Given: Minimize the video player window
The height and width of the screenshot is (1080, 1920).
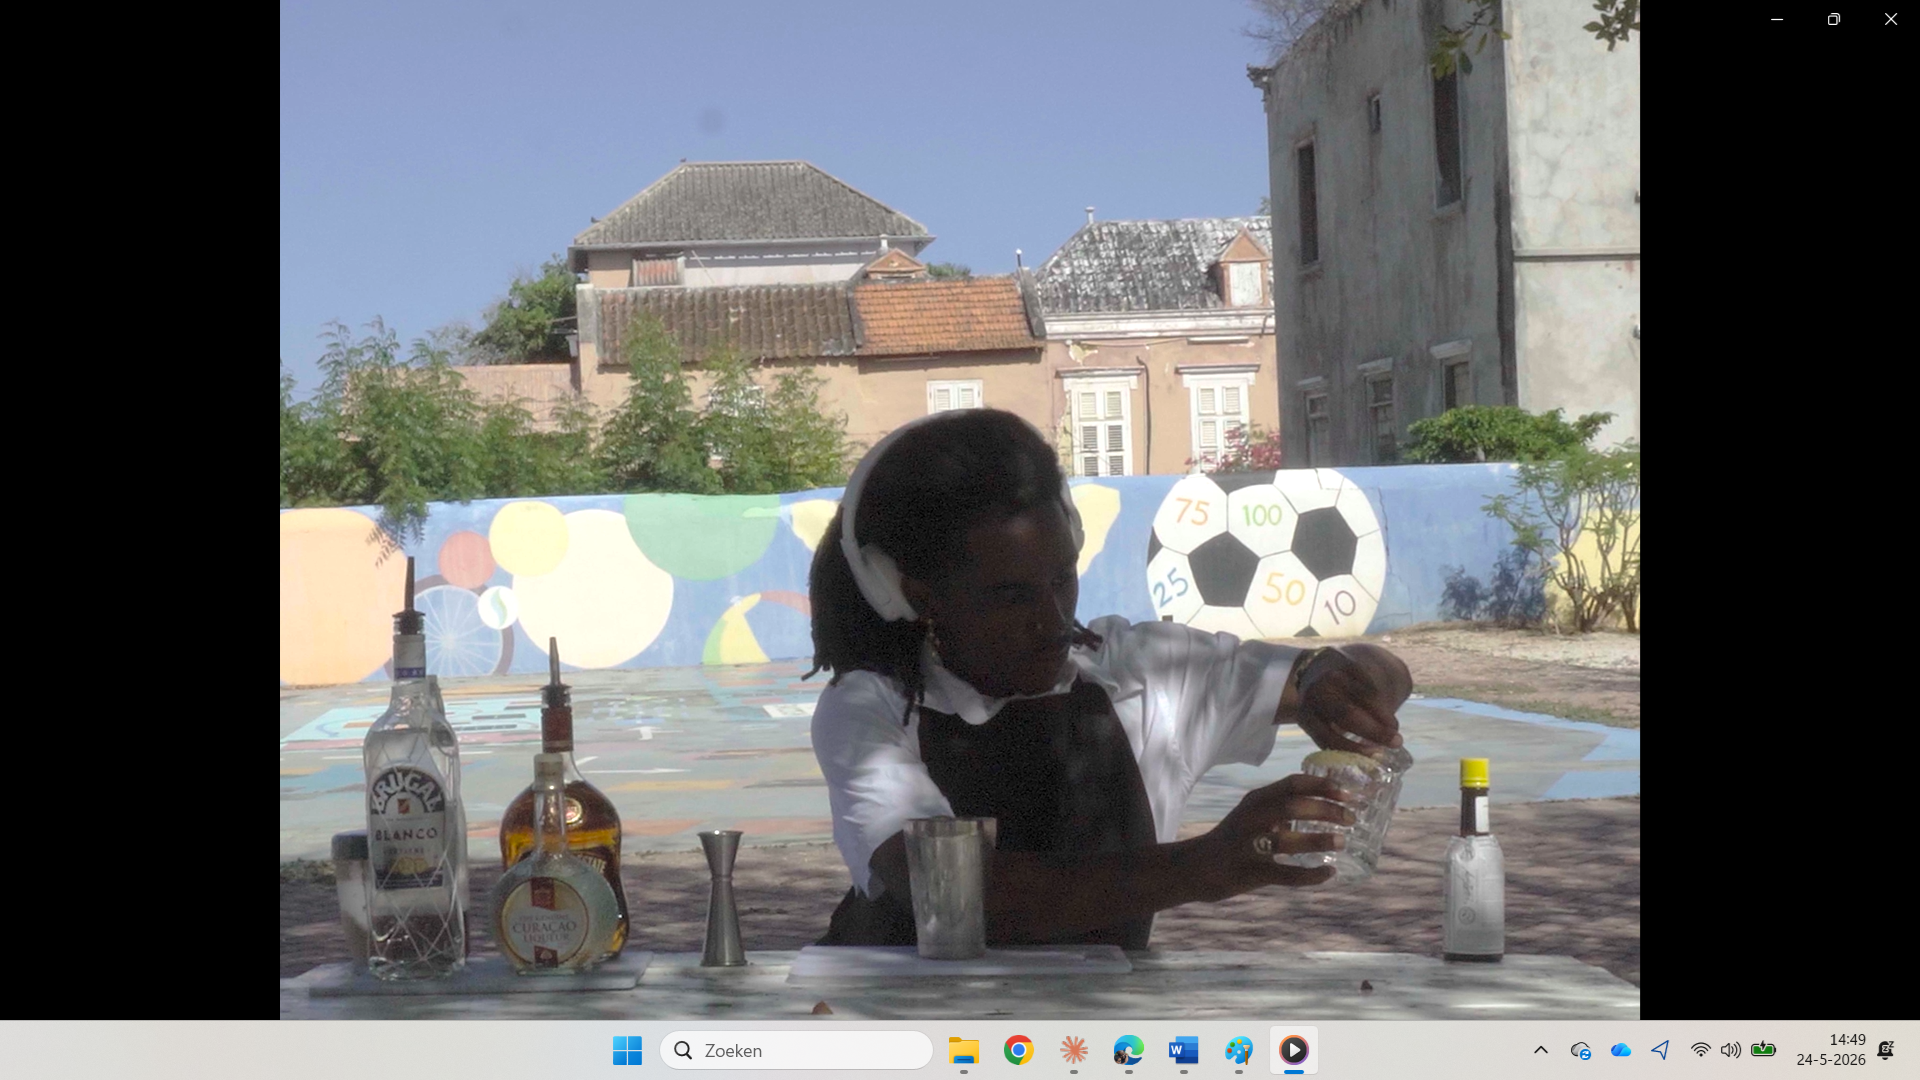Looking at the screenshot, I should pyautogui.click(x=1777, y=19).
